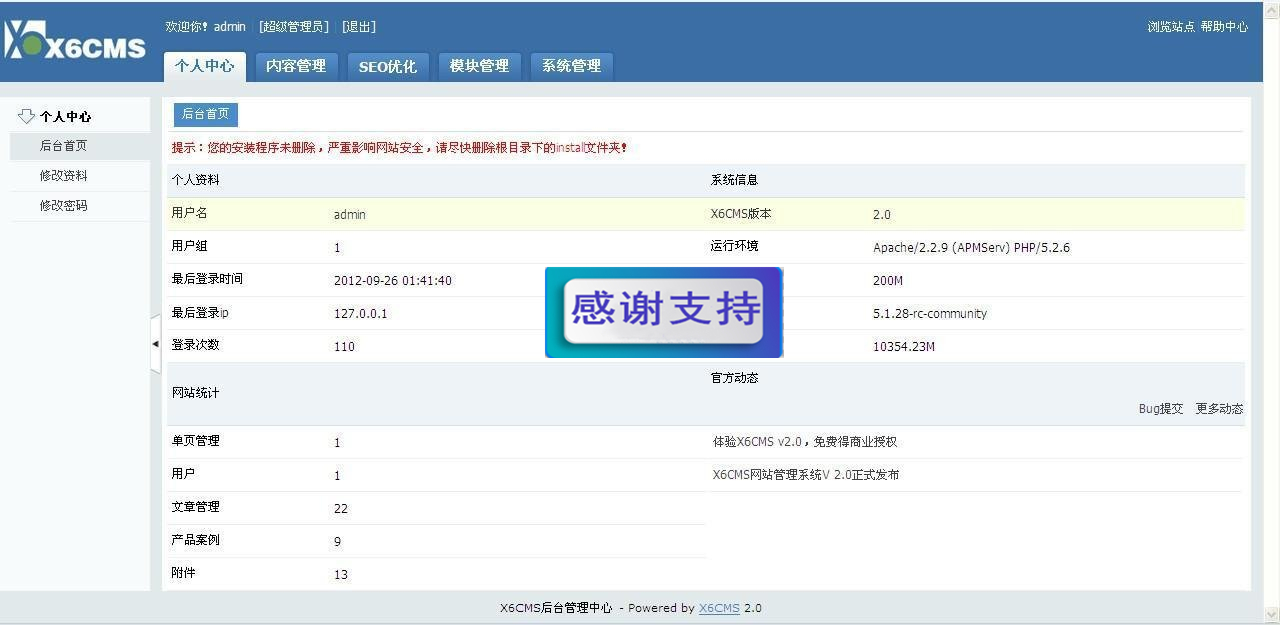Click the 文章管理 count 22

(x=341, y=509)
